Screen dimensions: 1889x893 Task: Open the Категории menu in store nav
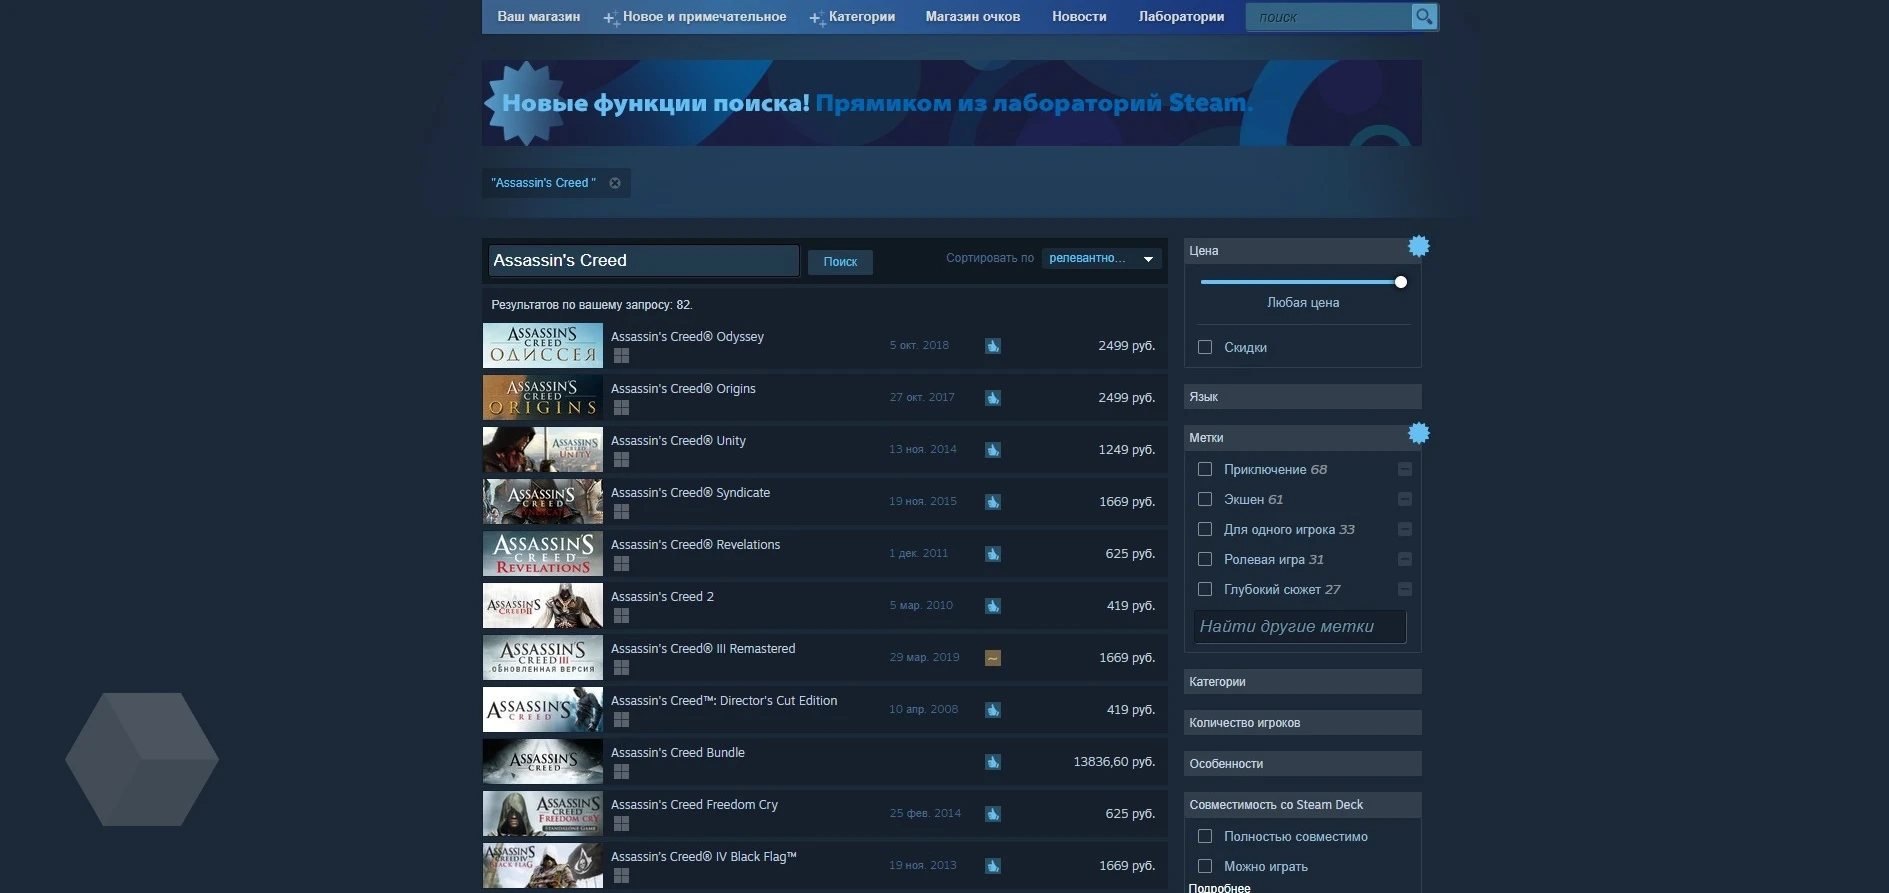[853, 16]
